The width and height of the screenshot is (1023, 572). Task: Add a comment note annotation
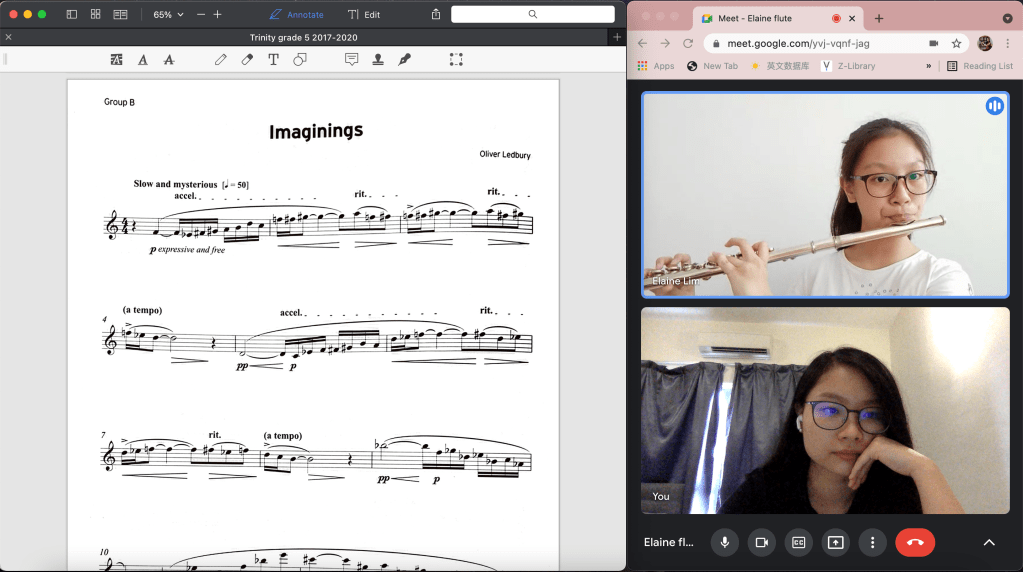pos(352,60)
